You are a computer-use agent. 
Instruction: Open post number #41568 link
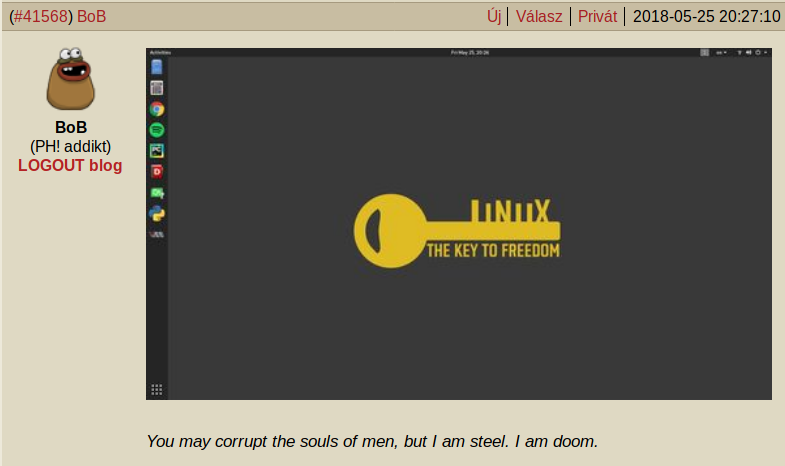pos(40,17)
